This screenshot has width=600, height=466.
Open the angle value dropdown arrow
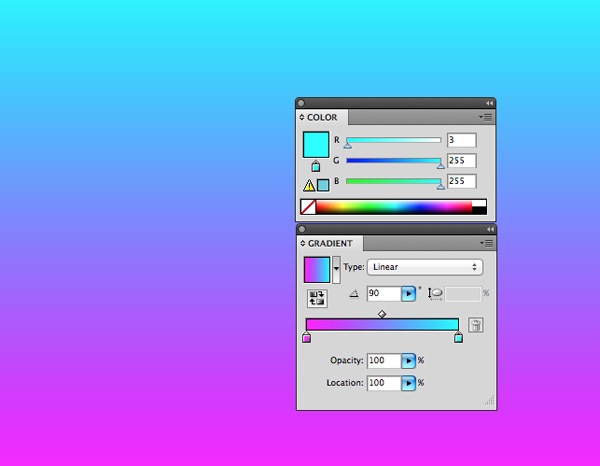point(408,294)
